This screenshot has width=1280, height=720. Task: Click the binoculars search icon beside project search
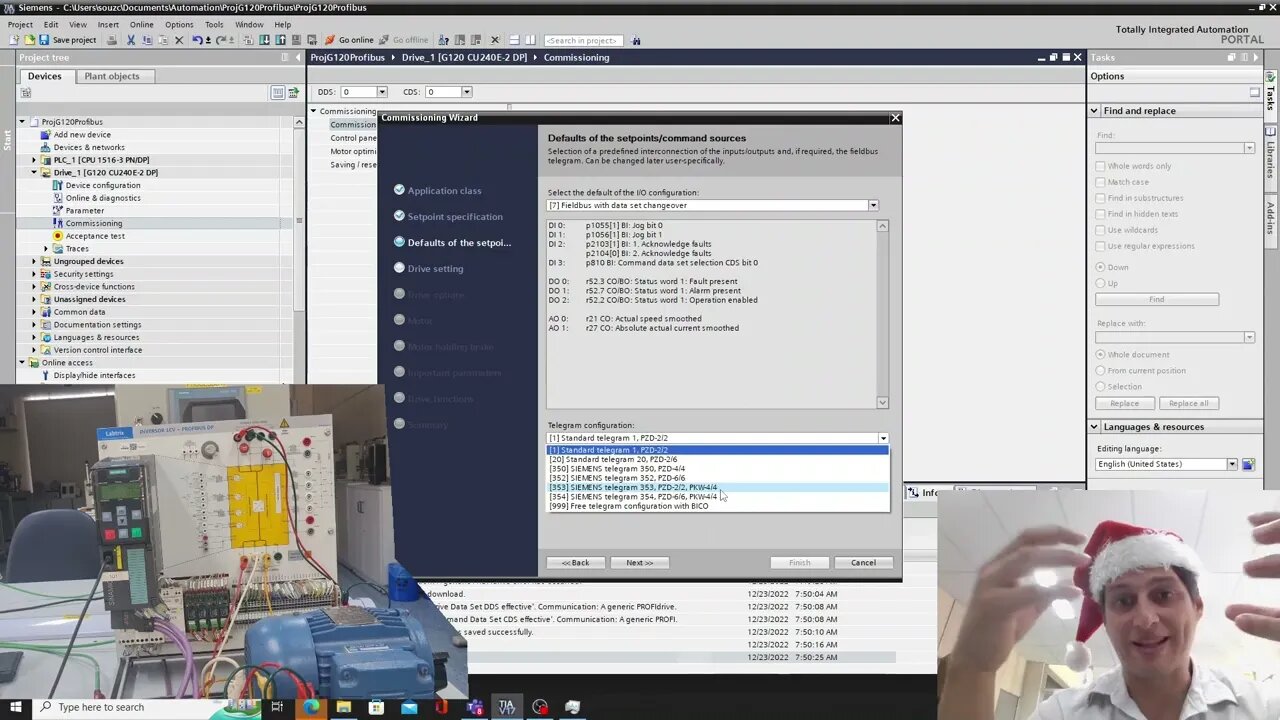click(x=636, y=40)
